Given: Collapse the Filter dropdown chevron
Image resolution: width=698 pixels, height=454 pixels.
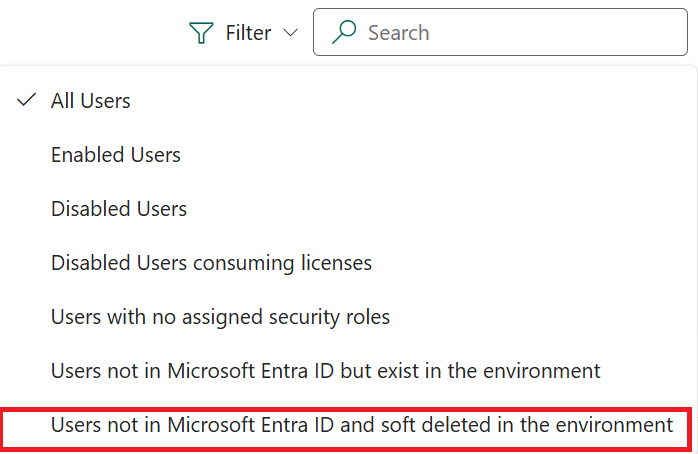Looking at the screenshot, I should coord(291,33).
